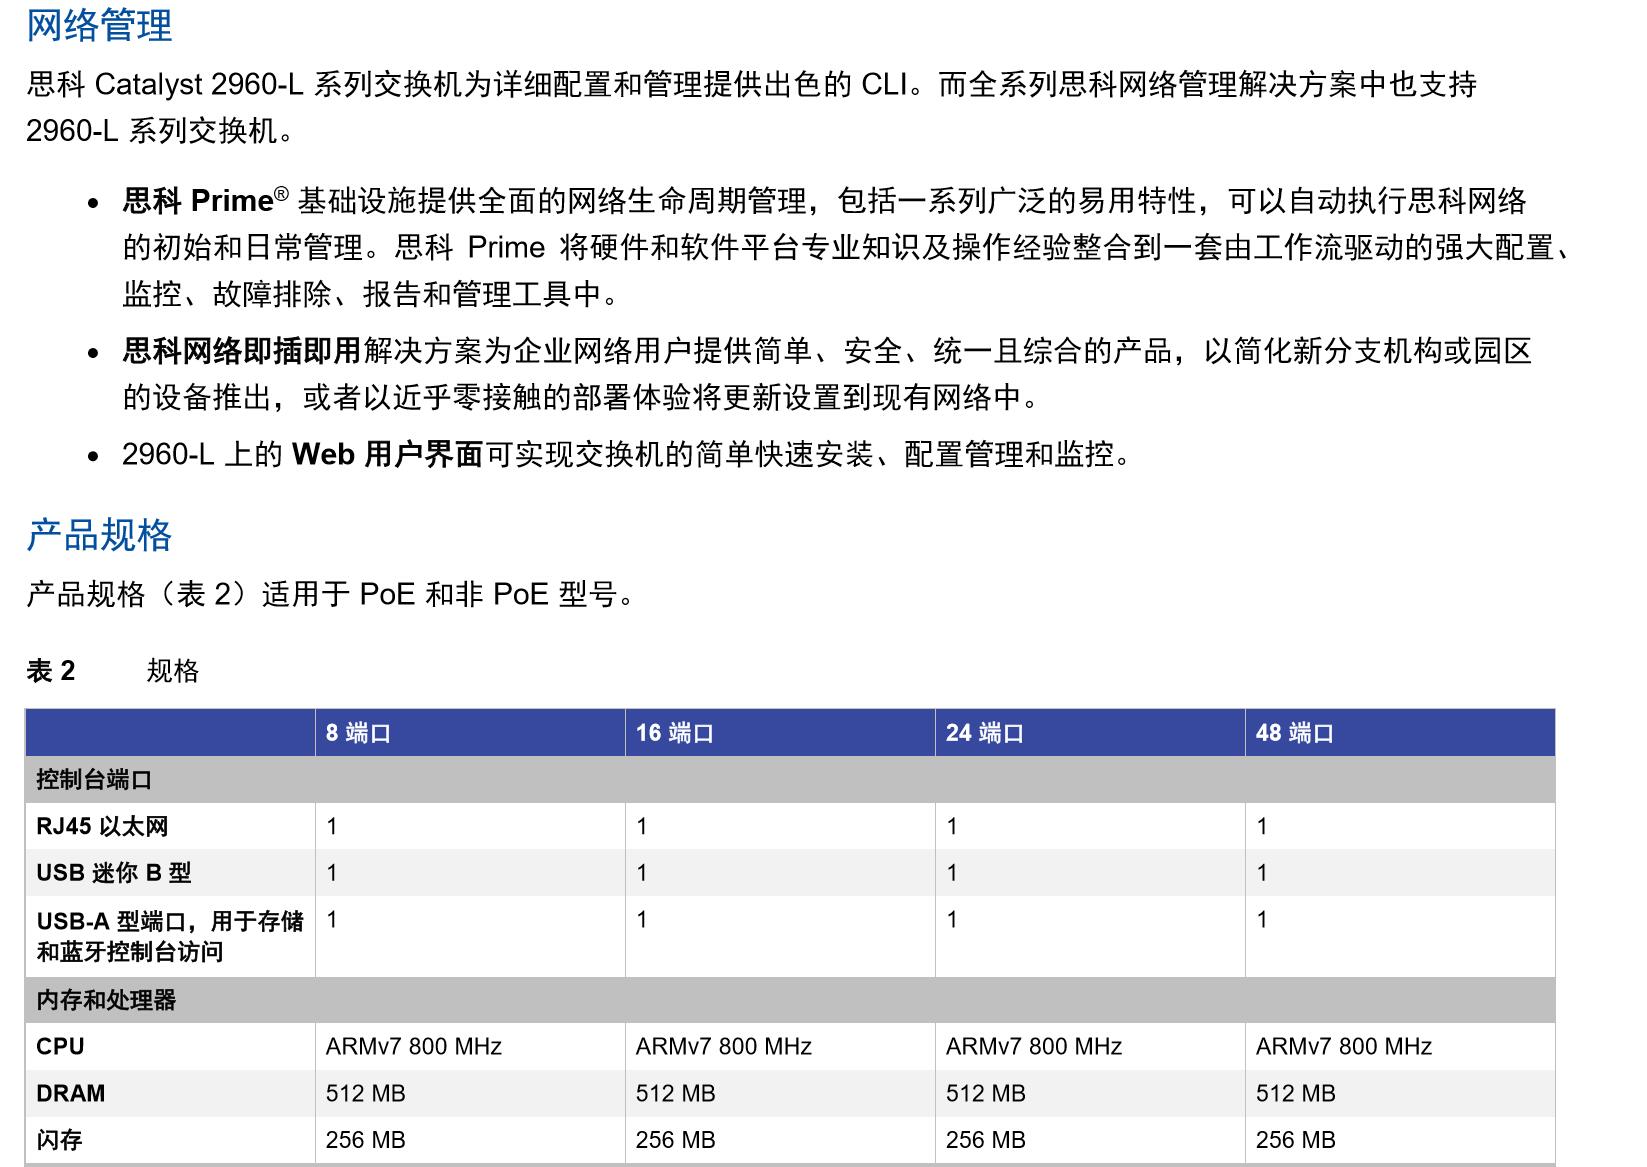Select the 8 端口 column header
The image size is (1647, 1167).
click(x=358, y=733)
